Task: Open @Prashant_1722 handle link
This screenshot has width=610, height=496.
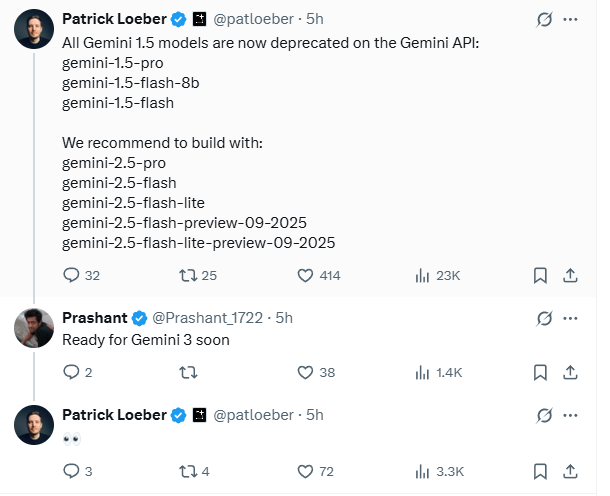Action: pos(207,318)
